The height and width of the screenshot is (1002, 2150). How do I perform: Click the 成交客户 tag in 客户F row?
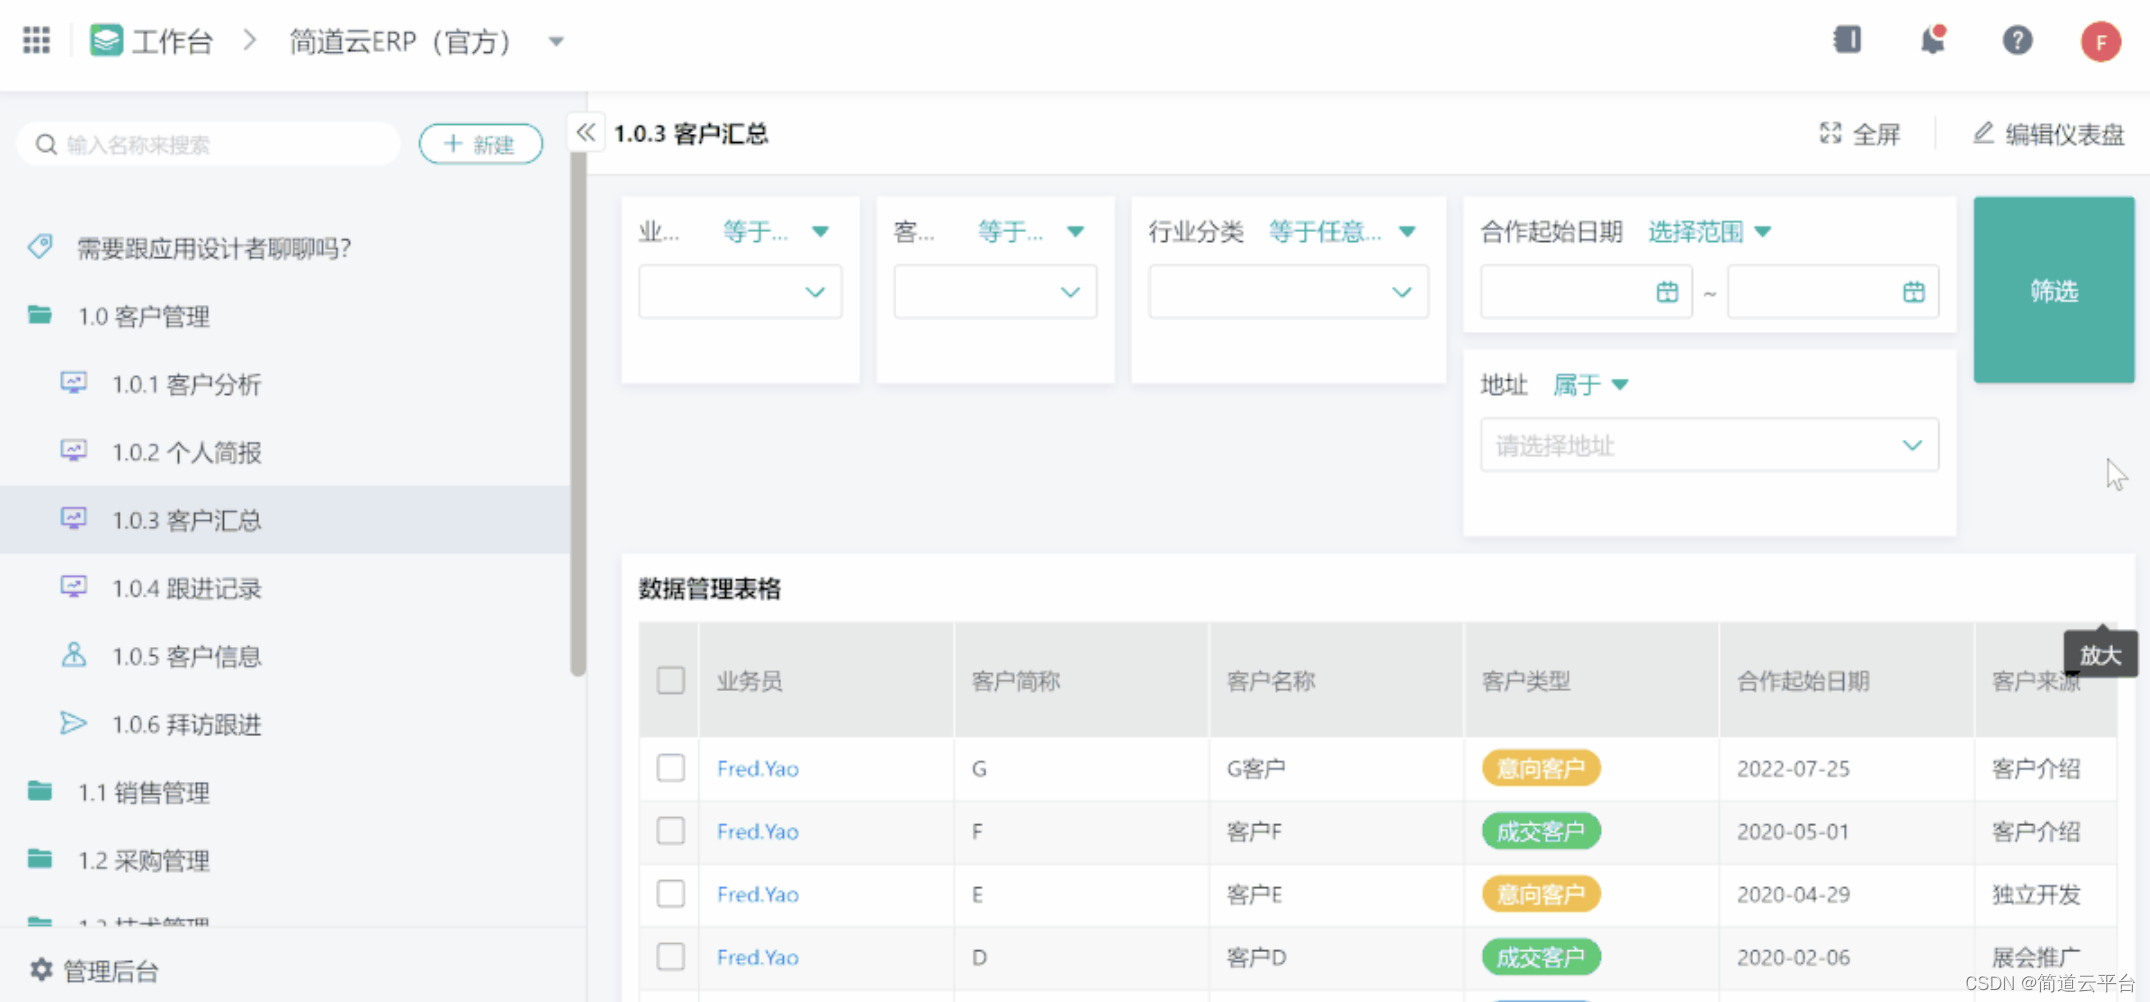click(1541, 831)
